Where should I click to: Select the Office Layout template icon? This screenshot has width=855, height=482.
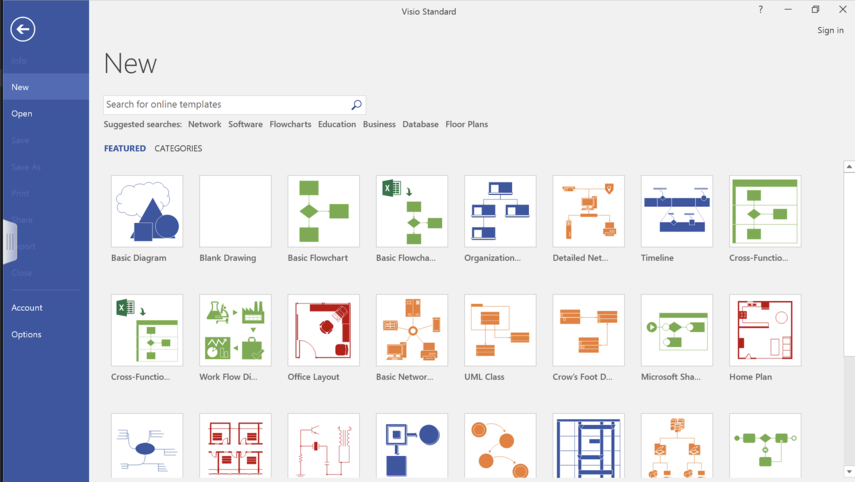323,330
